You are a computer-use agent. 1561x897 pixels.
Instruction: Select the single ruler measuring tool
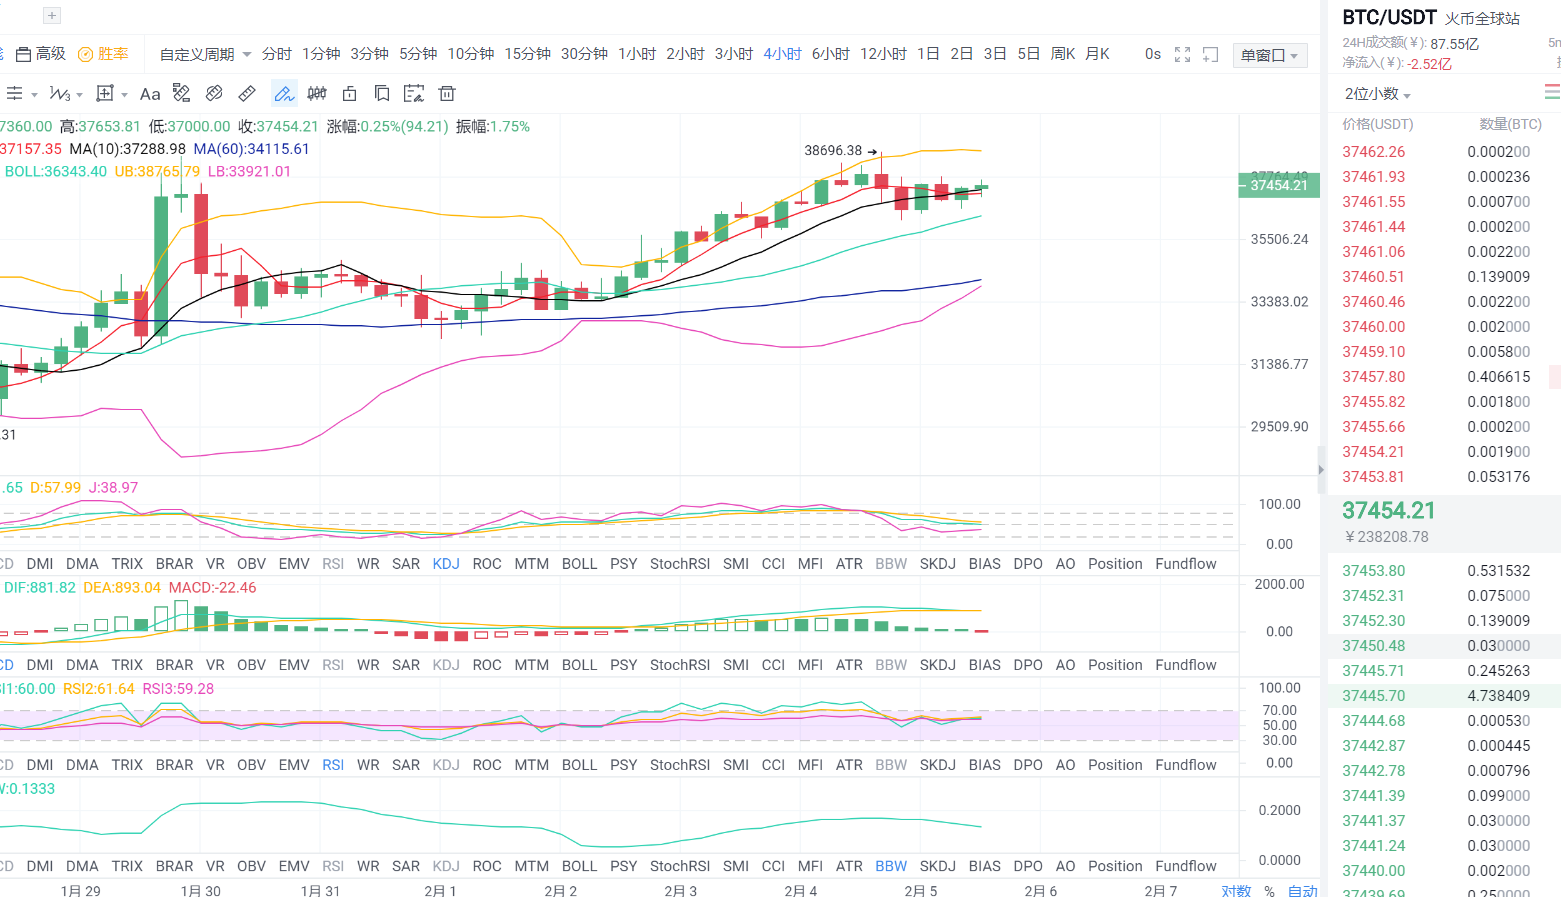(x=247, y=94)
